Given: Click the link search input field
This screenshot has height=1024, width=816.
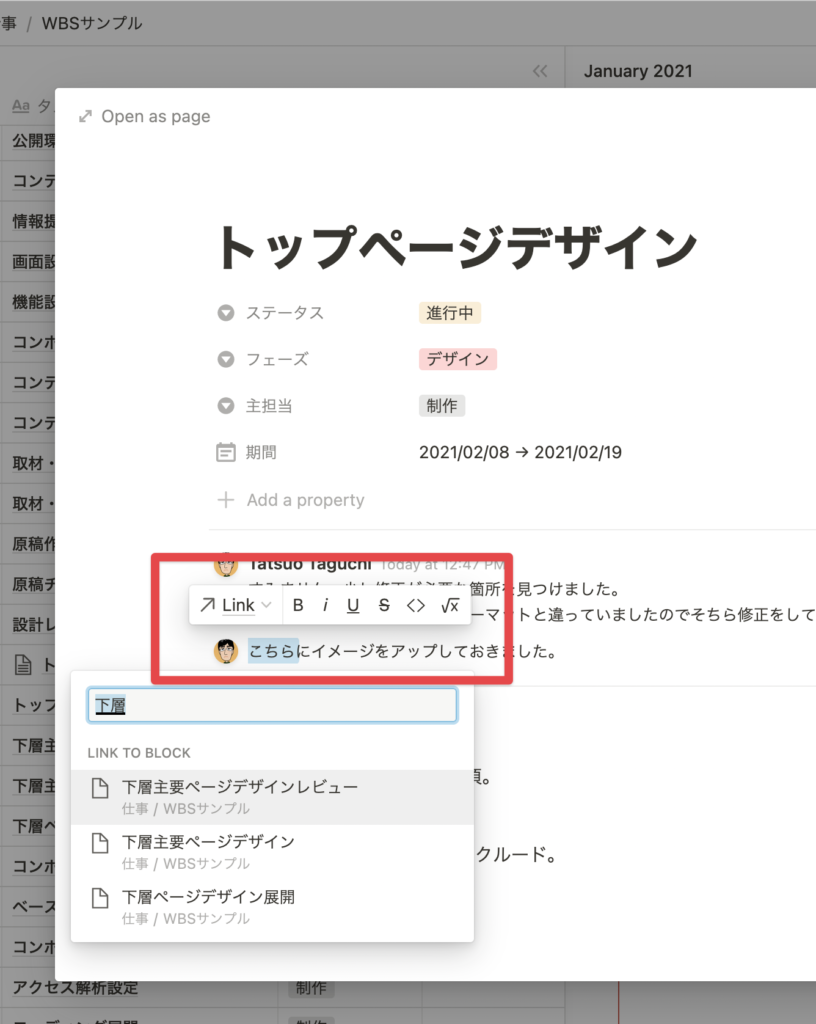Looking at the screenshot, I should [272, 705].
